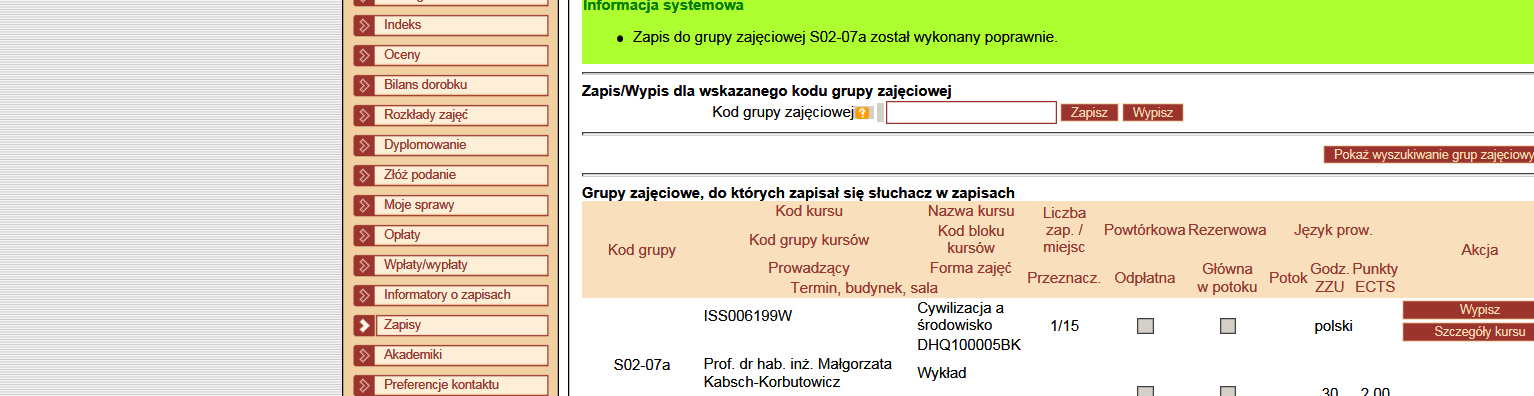Open the Akademiki section

(461, 355)
